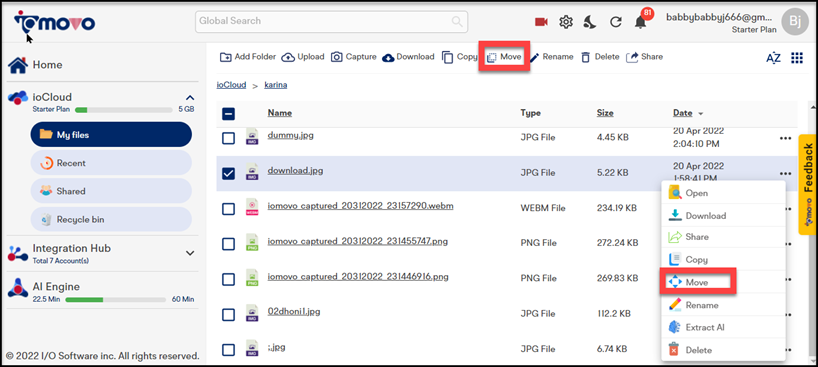Open notifications bell with 81 badge
Image resolution: width=818 pixels, height=367 pixels.
pos(641,22)
